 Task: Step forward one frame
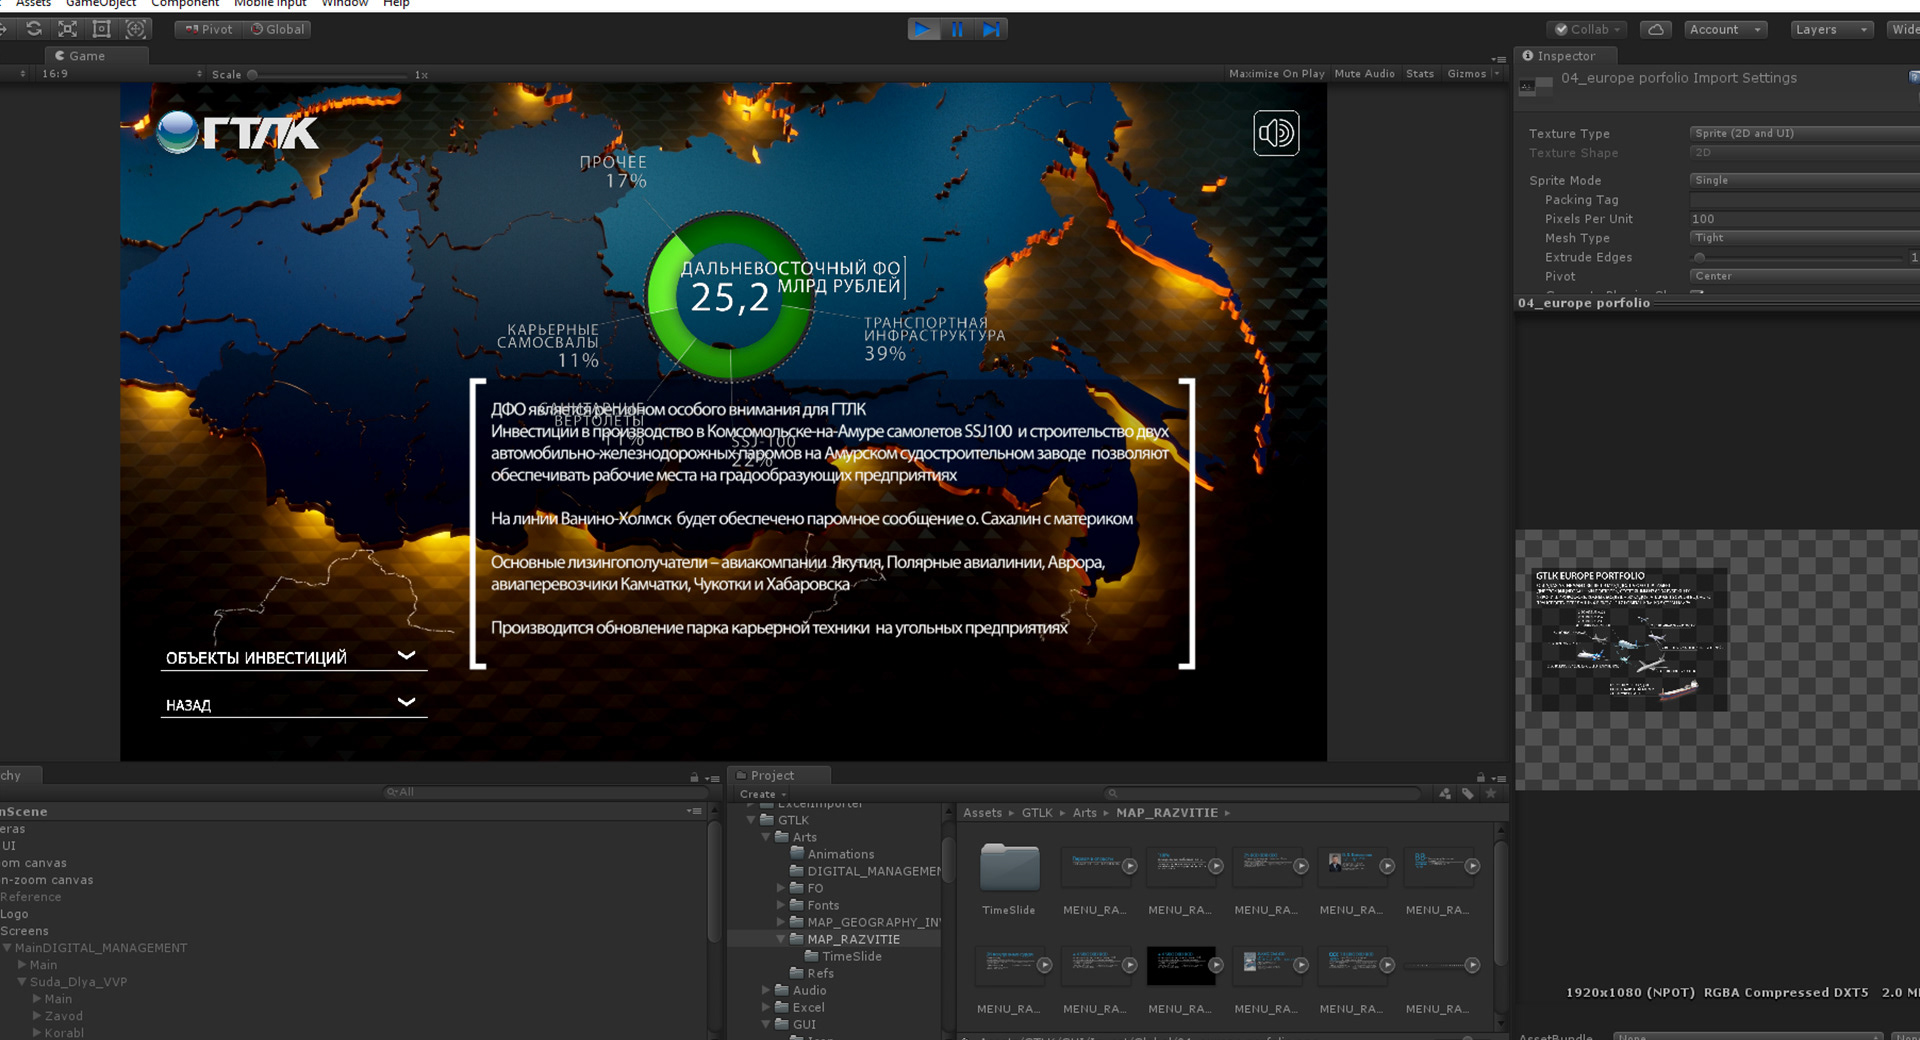click(x=991, y=29)
